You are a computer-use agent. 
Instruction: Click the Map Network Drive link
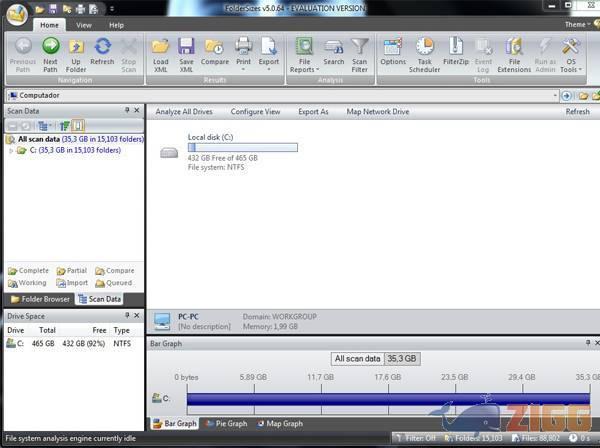pyautogui.click(x=377, y=112)
